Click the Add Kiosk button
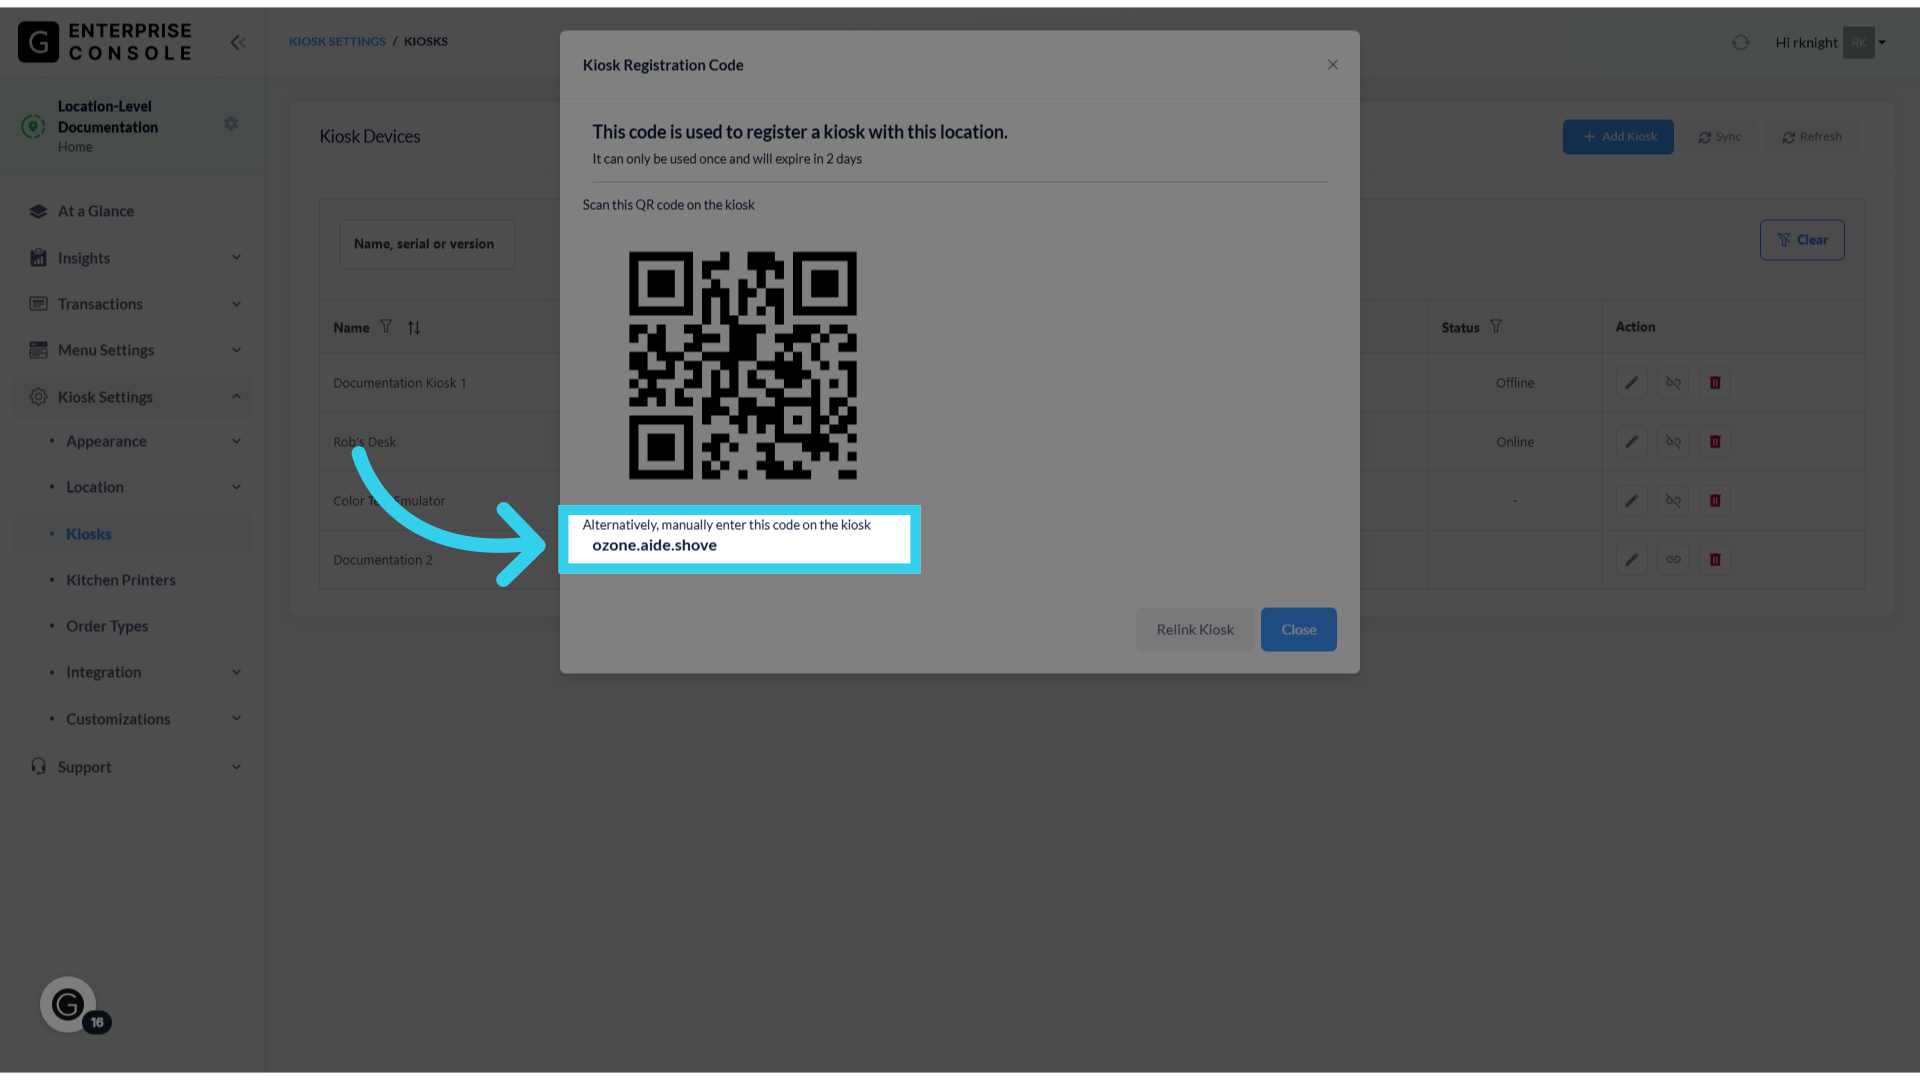The height and width of the screenshot is (1080, 1920). click(1618, 137)
